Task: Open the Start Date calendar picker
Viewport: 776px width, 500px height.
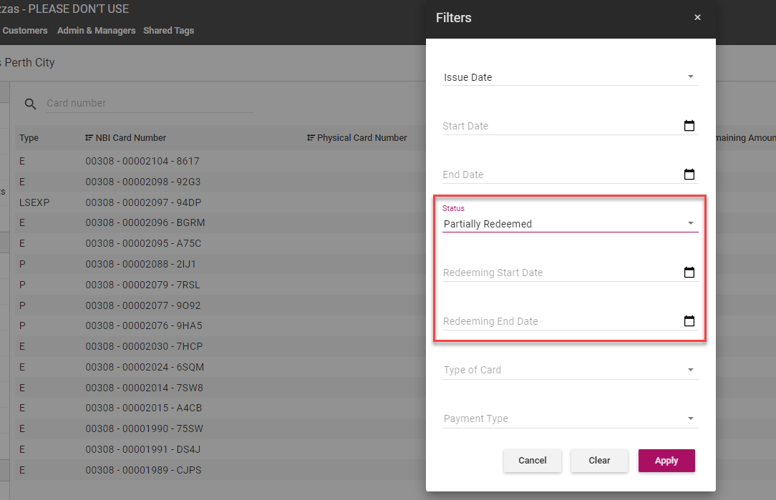Action: click(689, 126)
